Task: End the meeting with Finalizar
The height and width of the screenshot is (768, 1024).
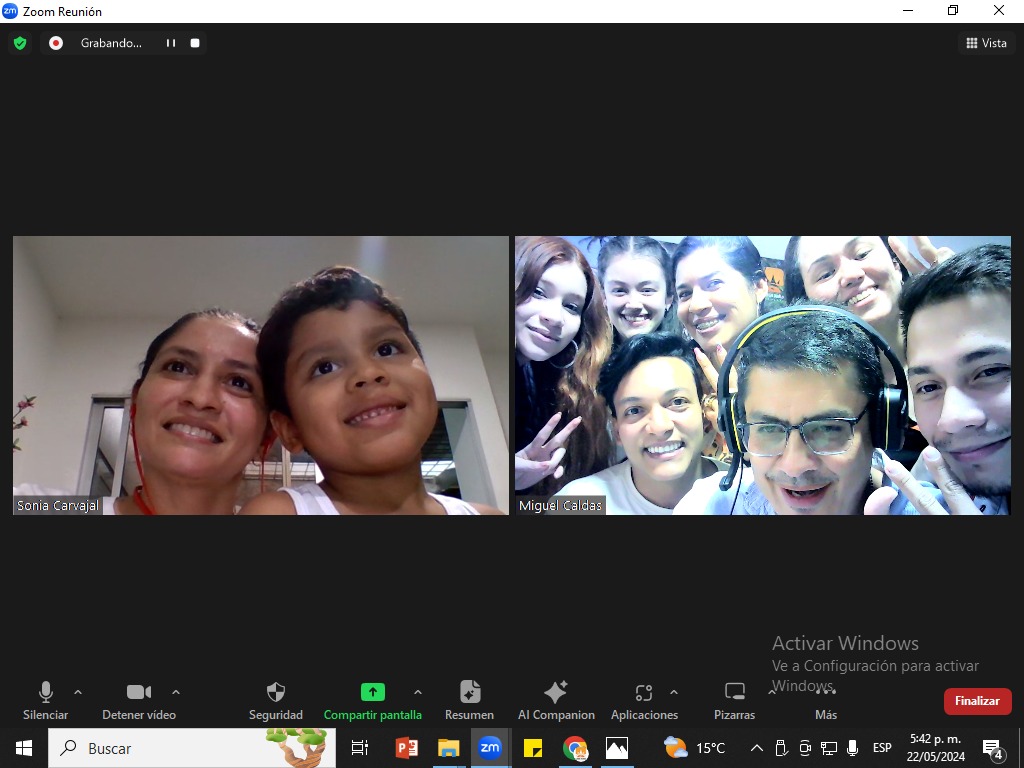Action: pyautogui.click(x=977, y=701)
